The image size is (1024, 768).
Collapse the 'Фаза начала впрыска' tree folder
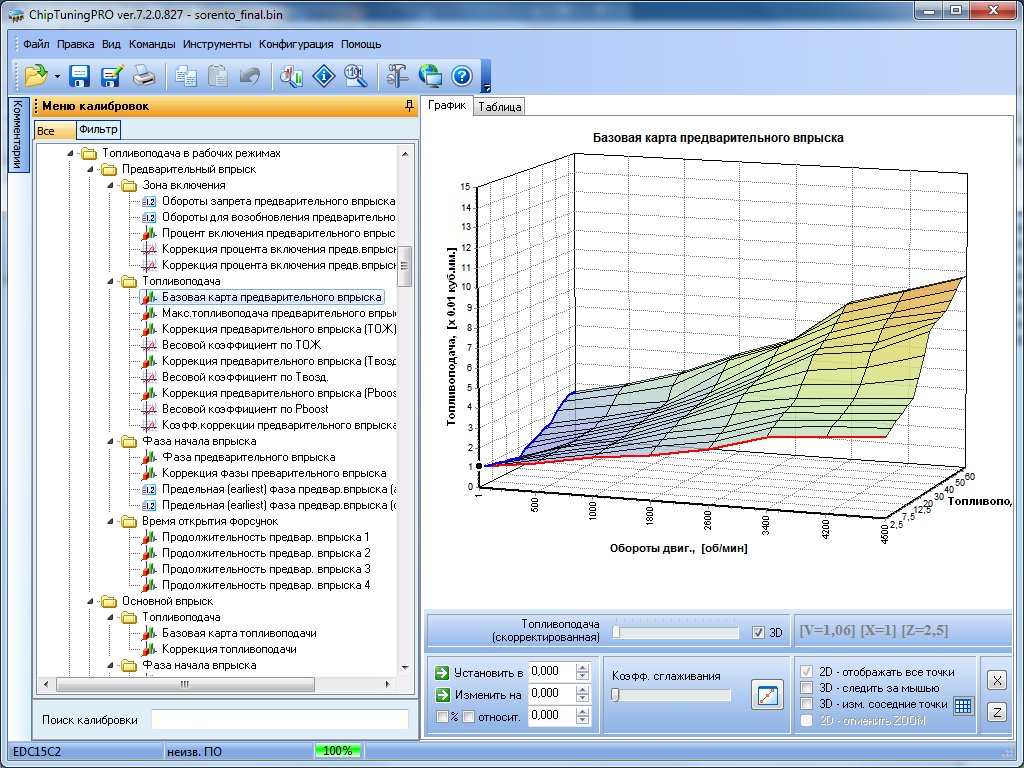pyautogui.click(x=108, y=441)
